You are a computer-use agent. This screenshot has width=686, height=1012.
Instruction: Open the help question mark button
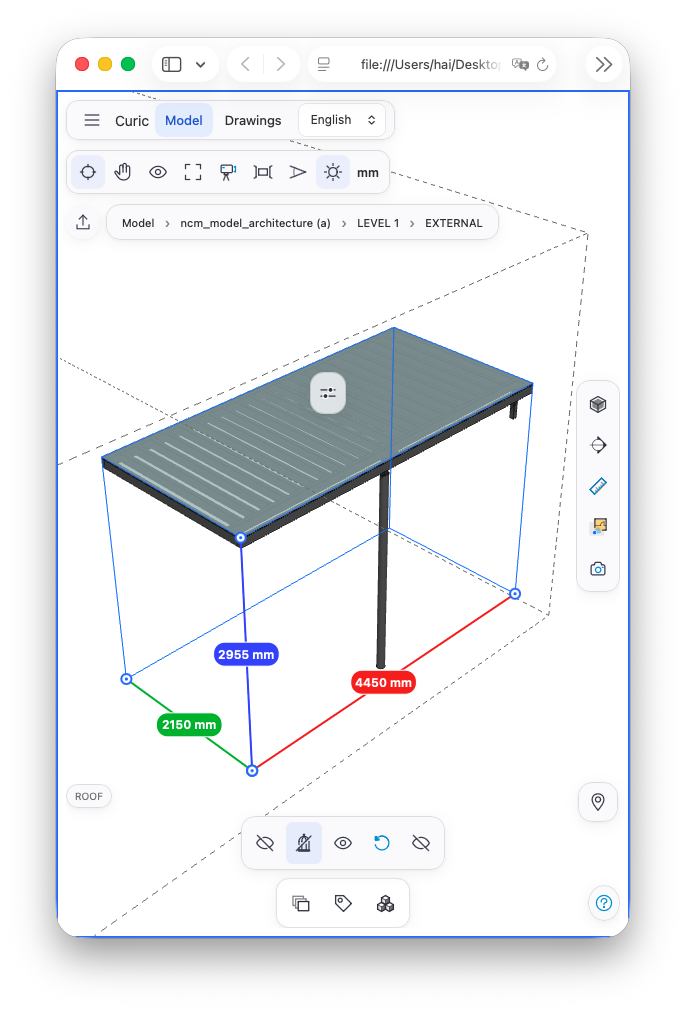604,903
